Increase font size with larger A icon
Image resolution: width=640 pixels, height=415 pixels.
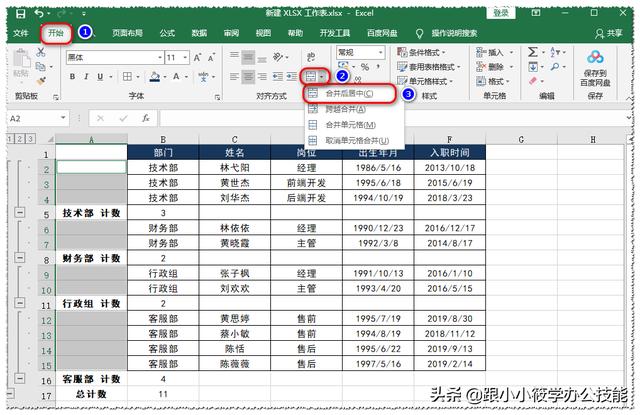(197, 58)
